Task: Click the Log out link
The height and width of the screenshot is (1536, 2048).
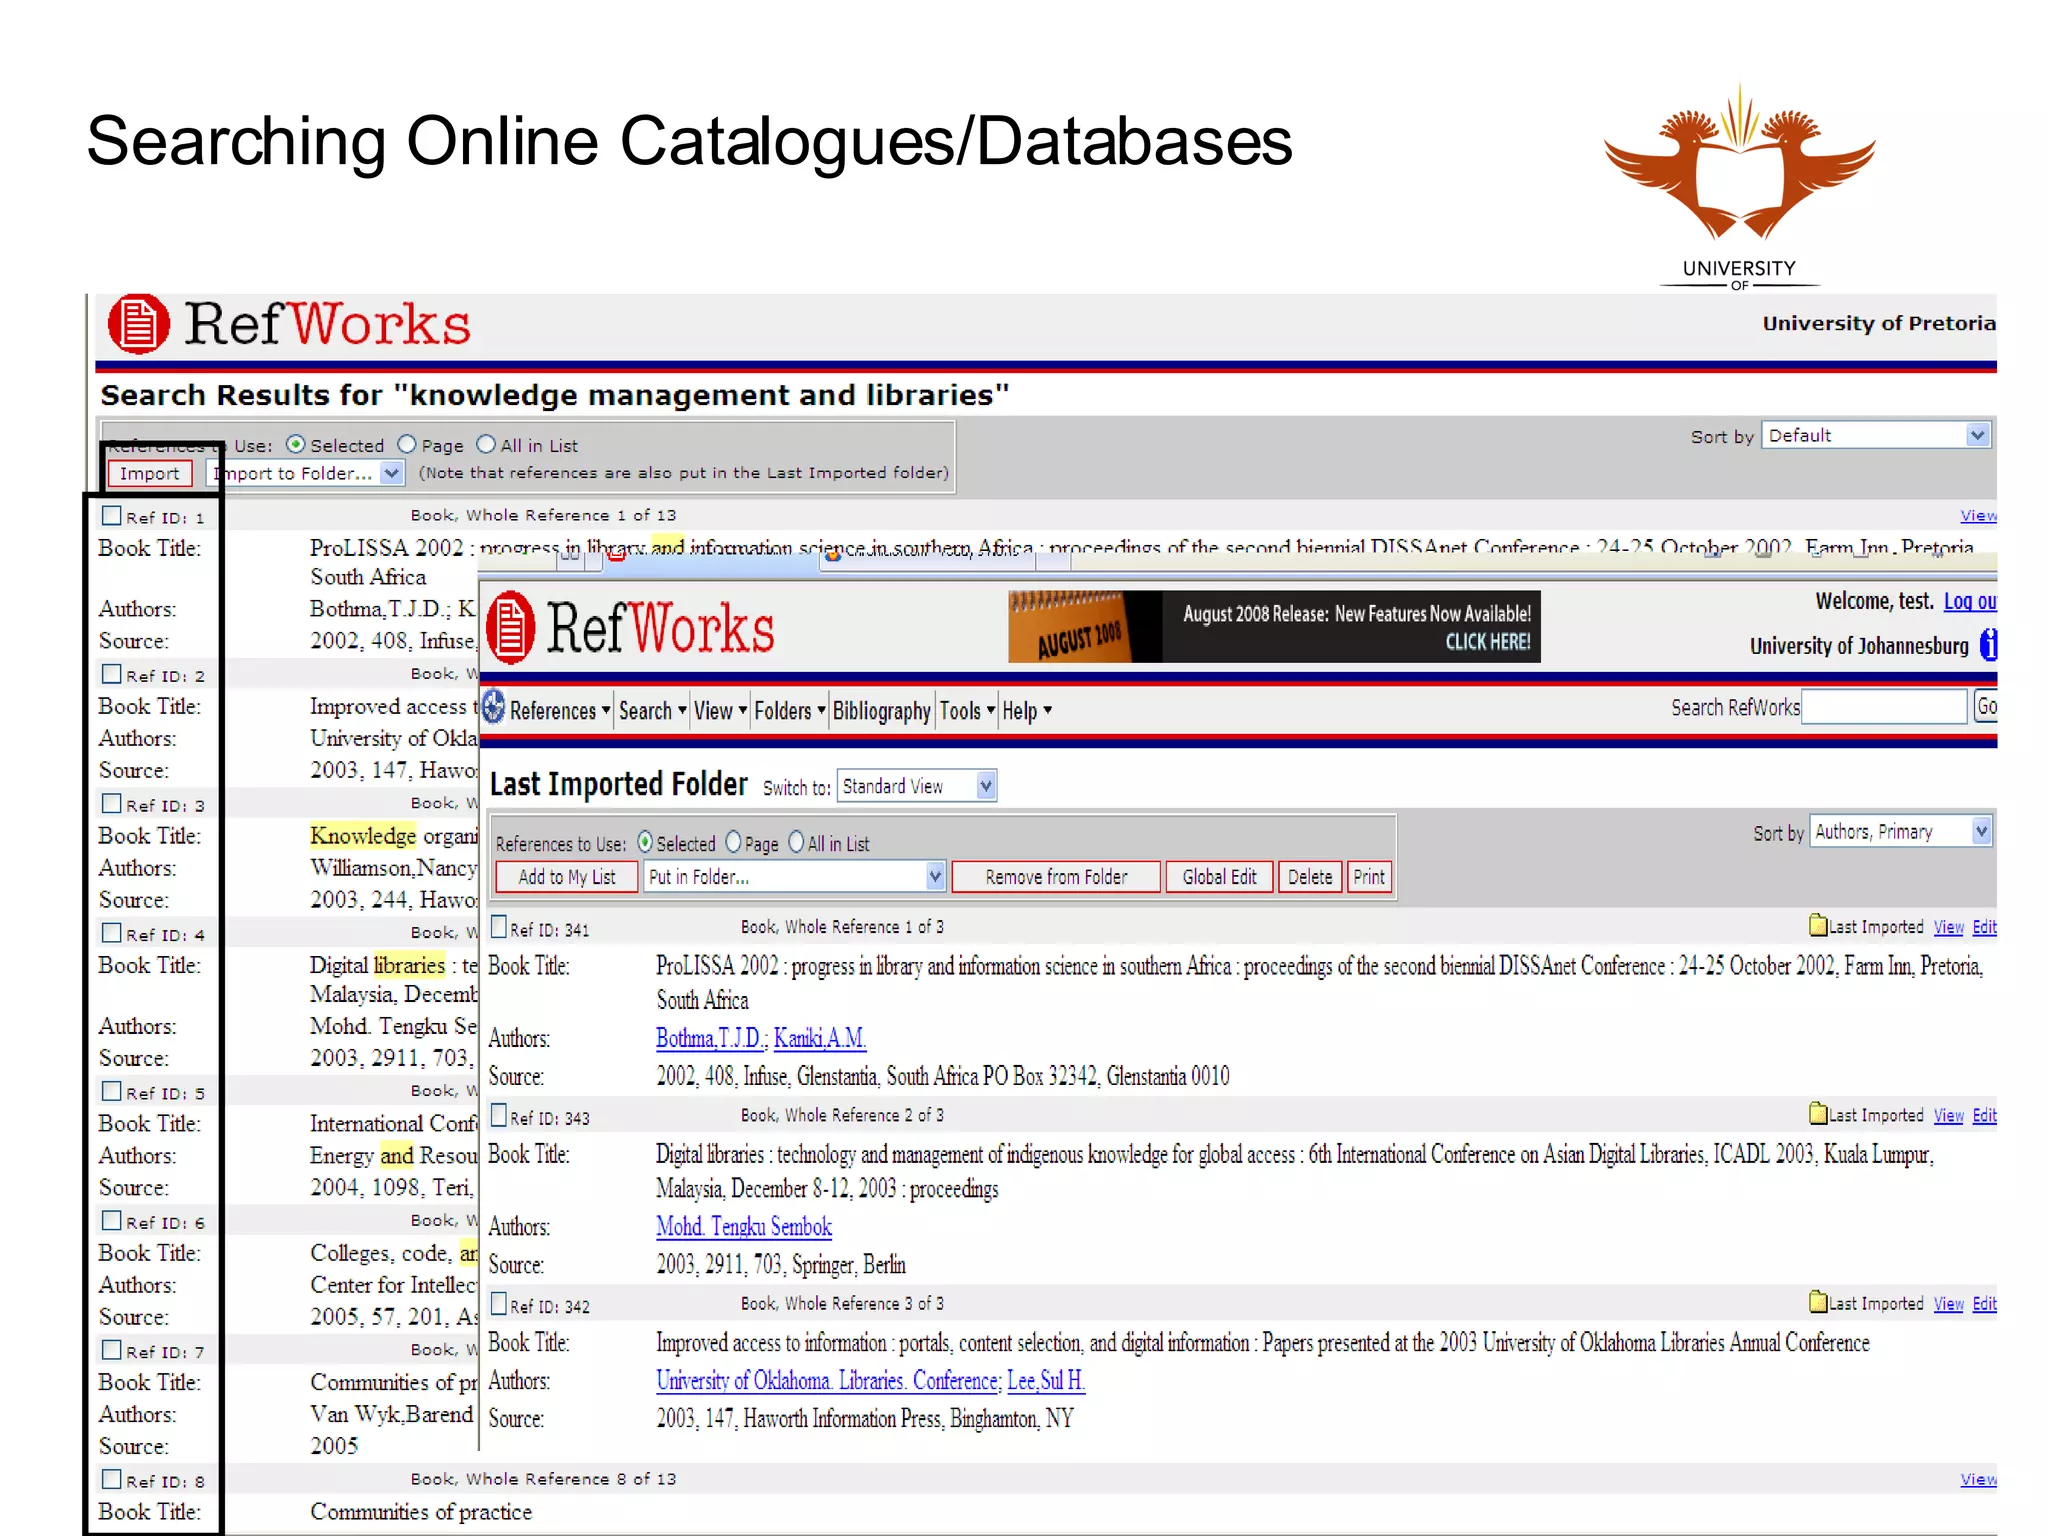Action: tap(1970, 601)
